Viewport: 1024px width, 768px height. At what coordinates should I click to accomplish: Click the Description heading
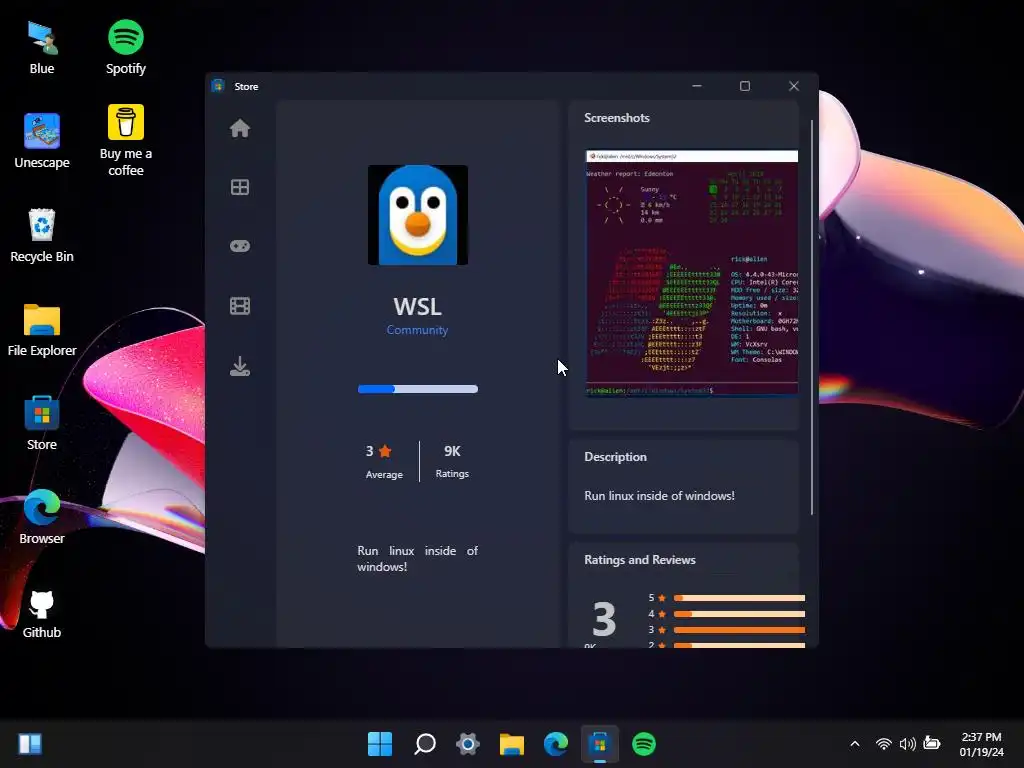point(615,456)
